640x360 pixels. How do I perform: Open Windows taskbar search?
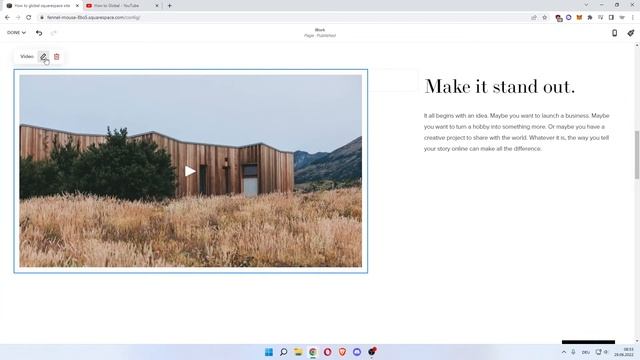point(283,352)
